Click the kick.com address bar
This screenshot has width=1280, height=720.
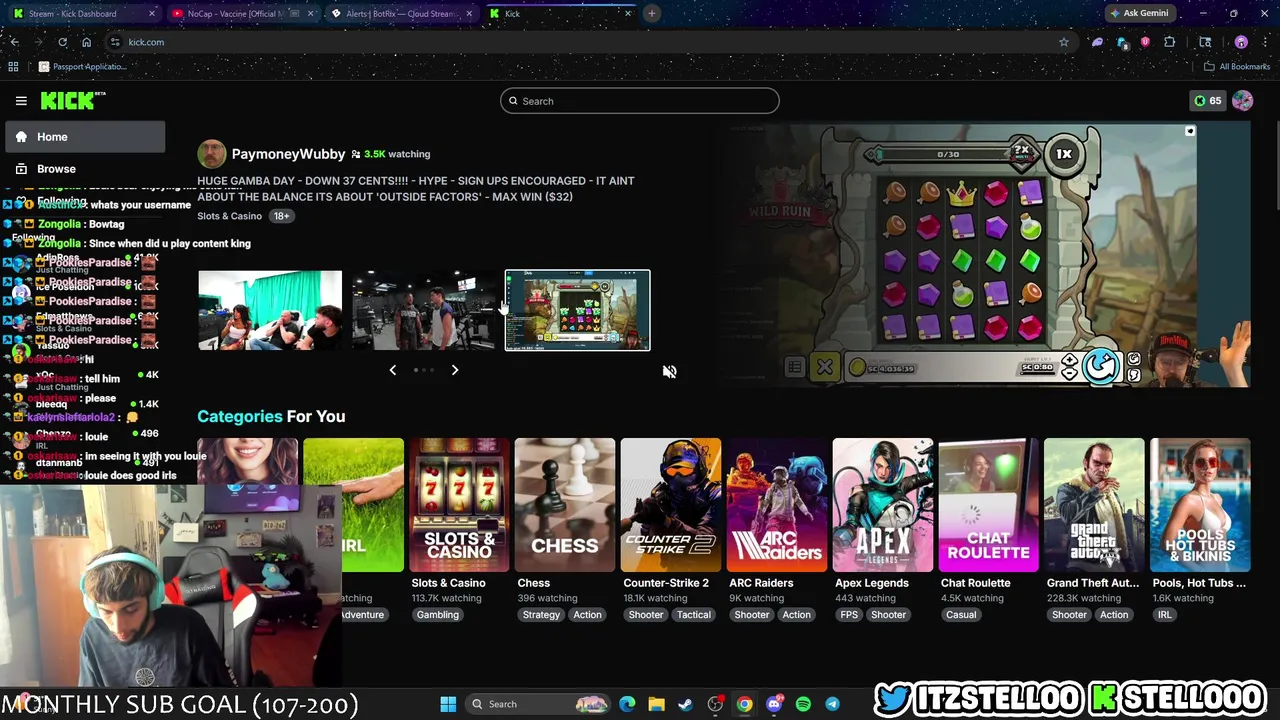point(590,42)
